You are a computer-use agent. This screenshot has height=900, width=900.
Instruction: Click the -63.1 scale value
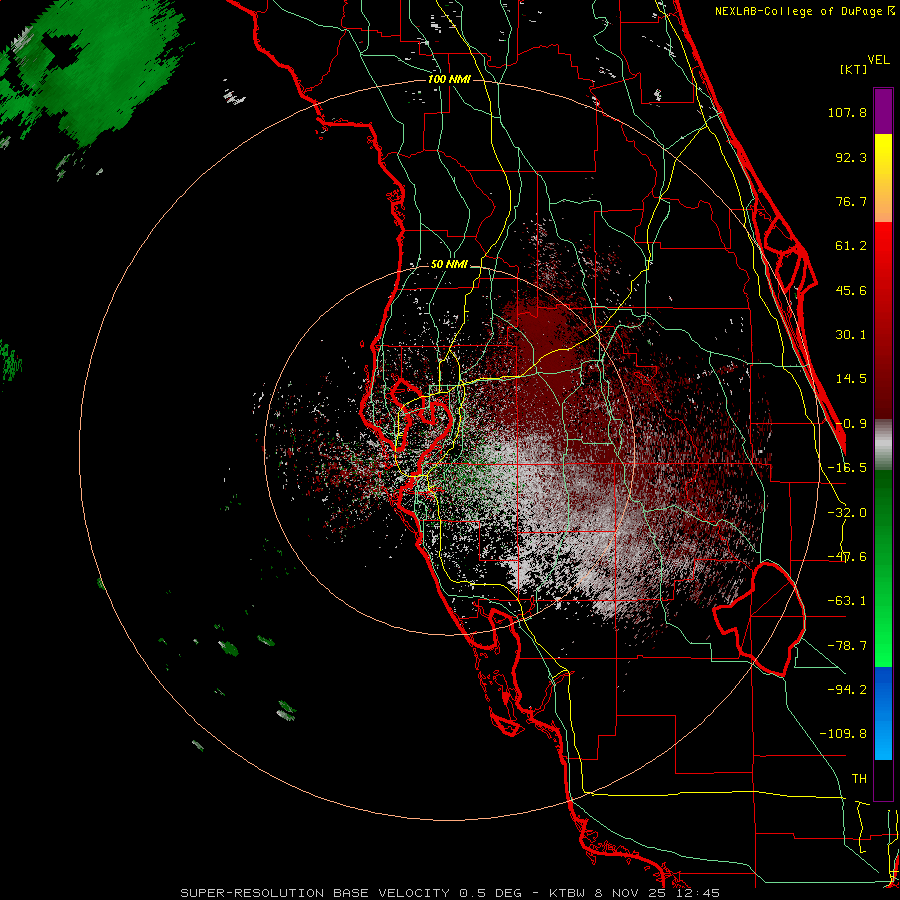pyautogui.click(x=847, y=601)
